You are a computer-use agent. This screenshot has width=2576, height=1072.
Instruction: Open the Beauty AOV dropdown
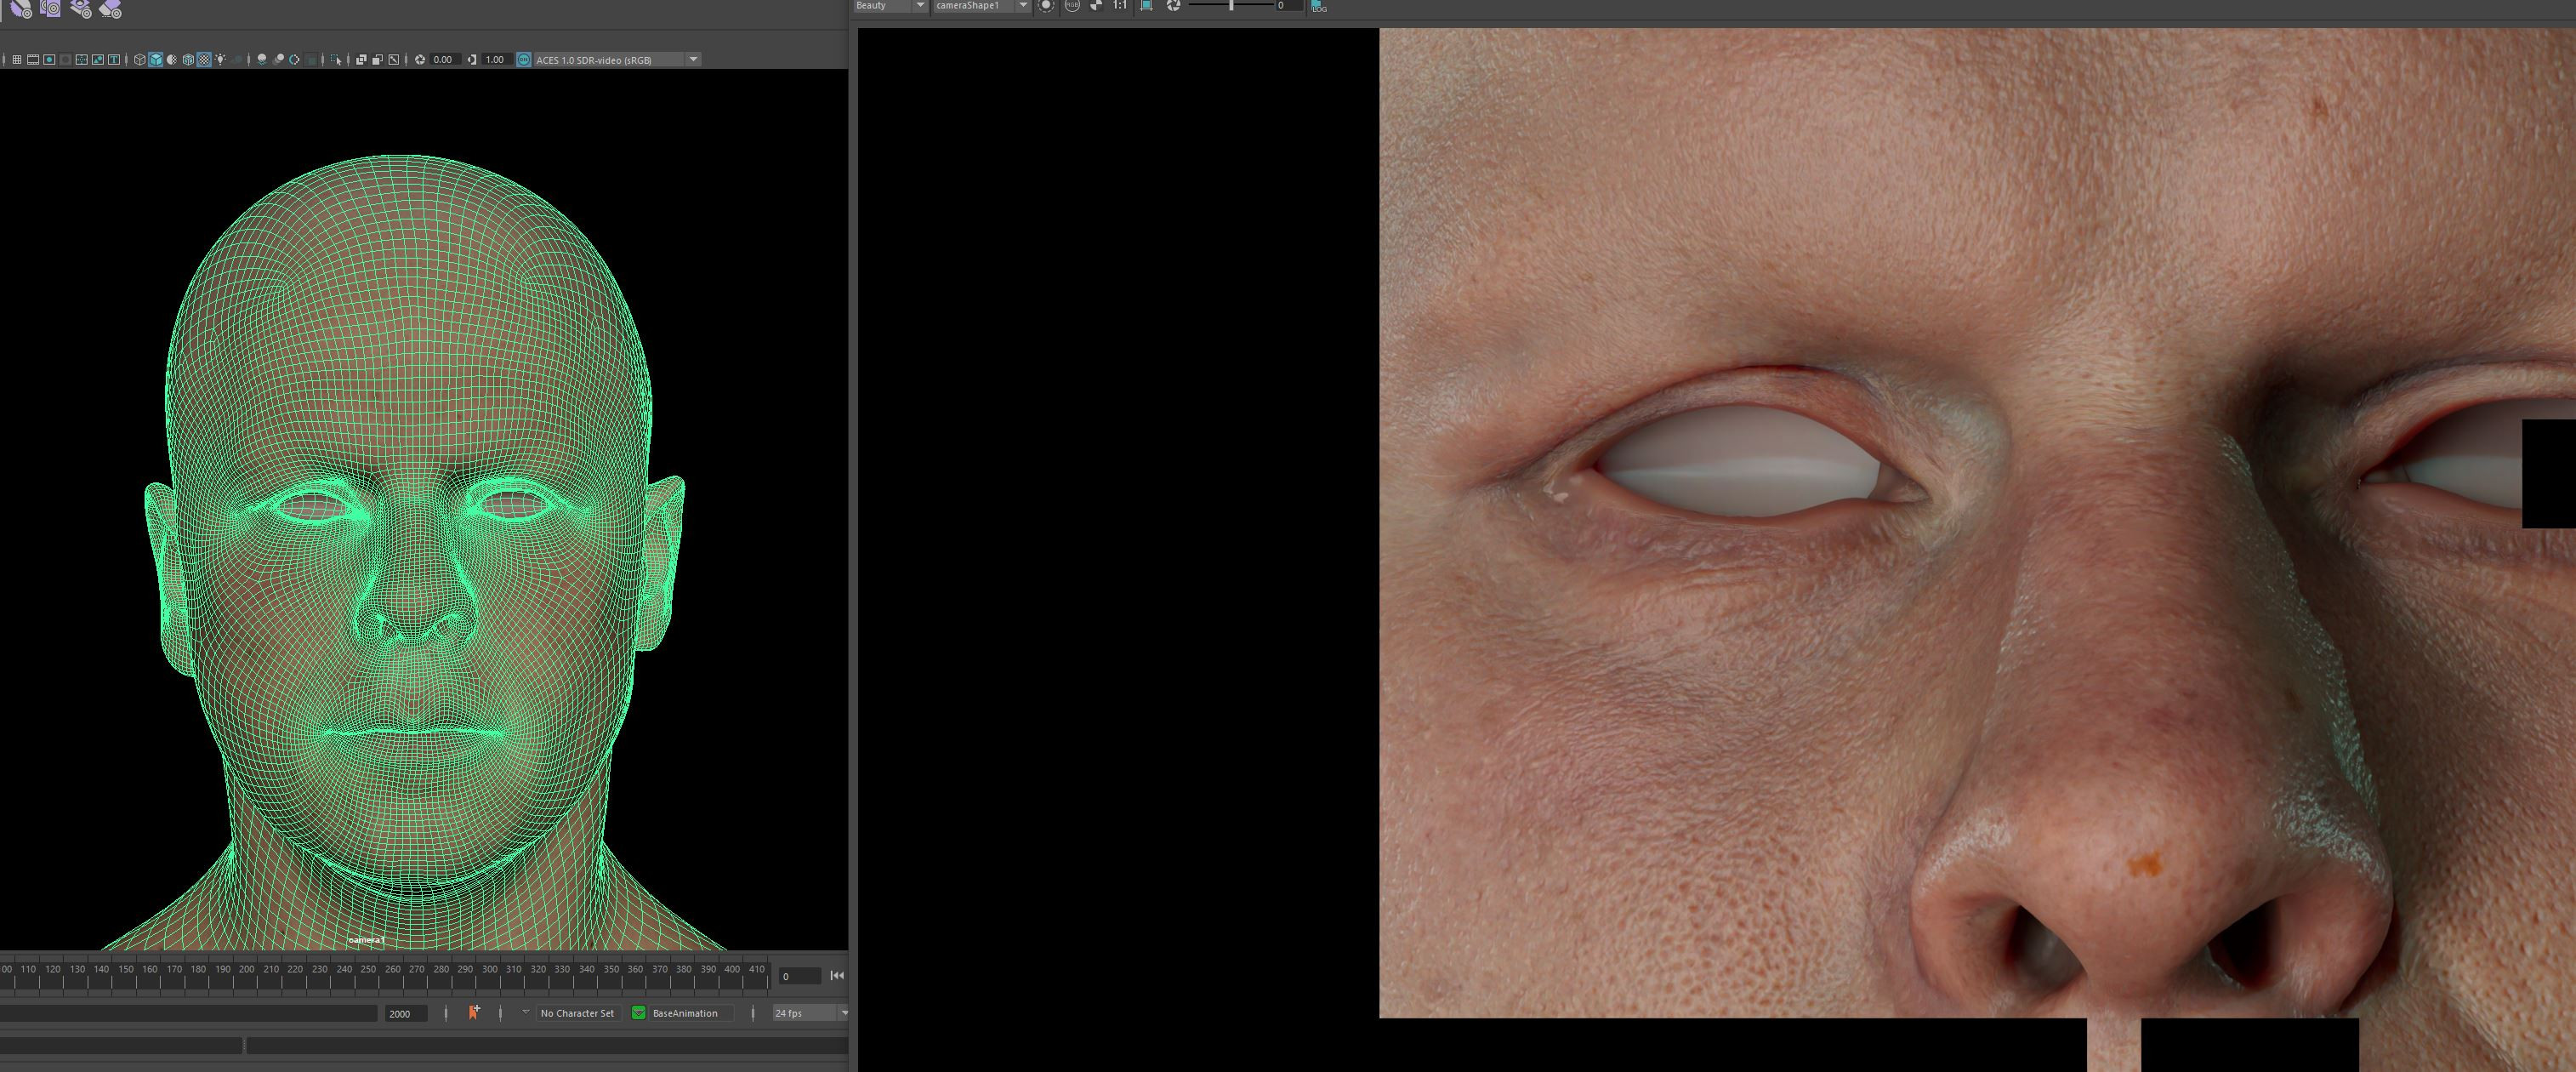pyautogui.click(x=920, y=7)
